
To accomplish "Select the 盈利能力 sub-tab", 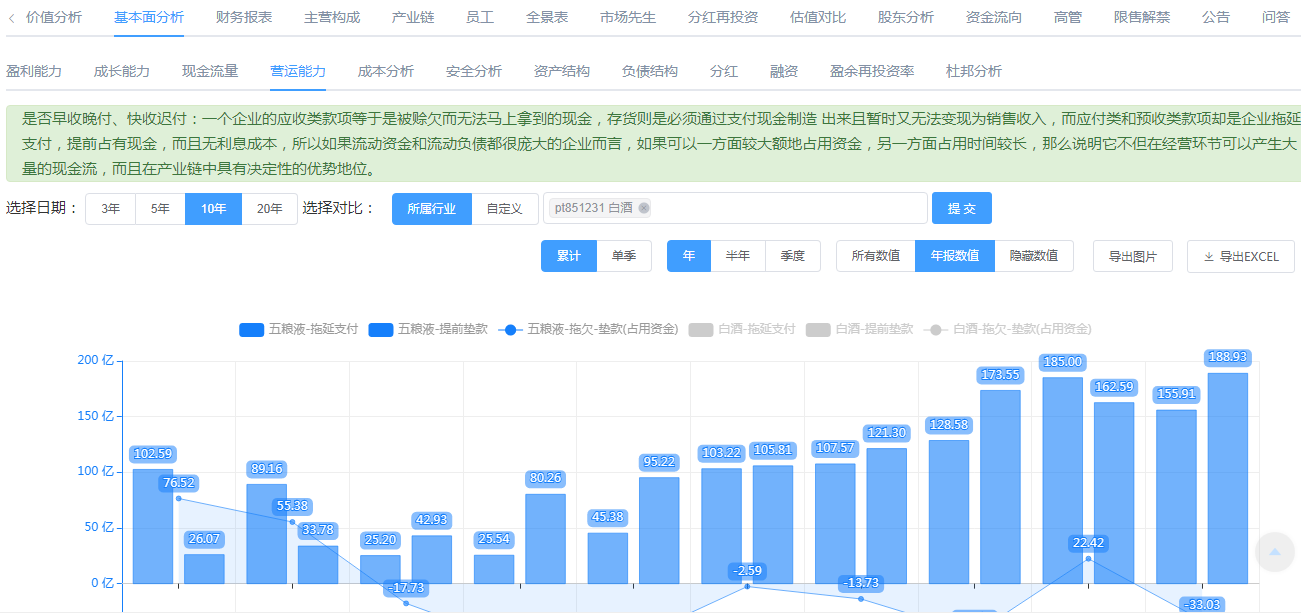I will coord(34,71).
